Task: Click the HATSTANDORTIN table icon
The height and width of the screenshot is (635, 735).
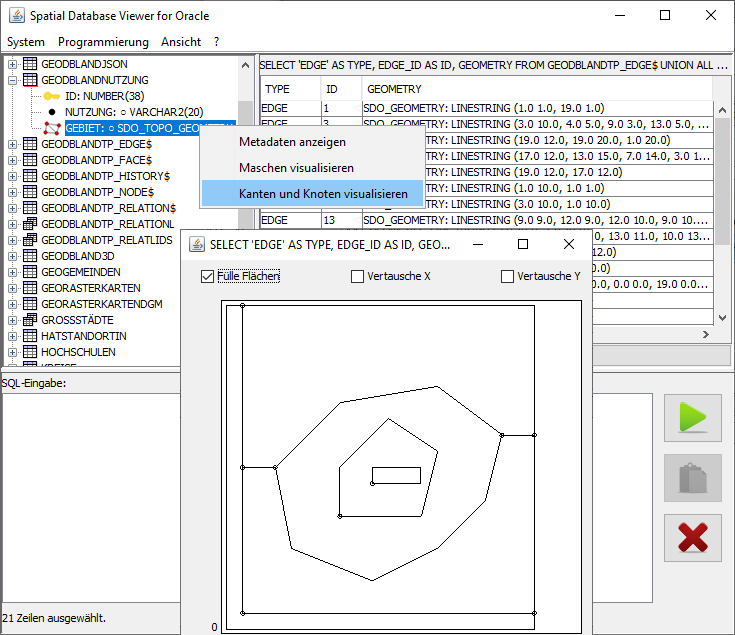Action: click(30, 336)
